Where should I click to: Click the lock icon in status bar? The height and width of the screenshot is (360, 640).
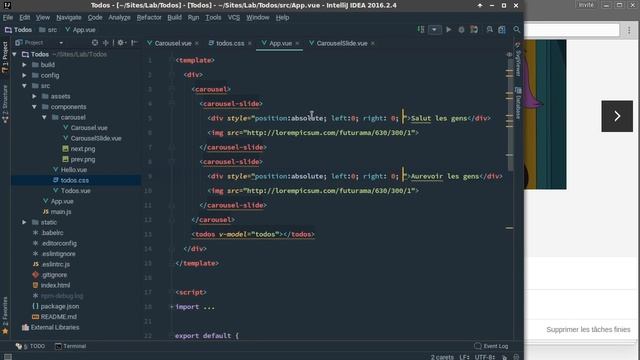[x=504, y=357]
